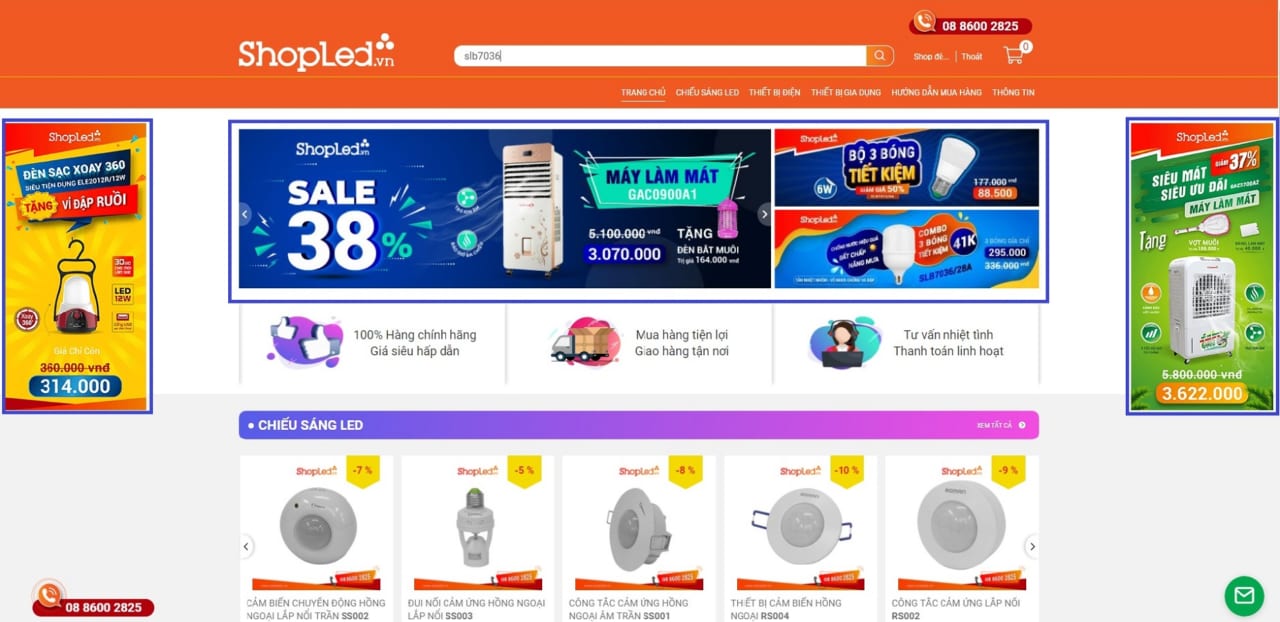The height and width of the screenshot is (622, 1280).
Task: Advance to the next main banner slide
Action: pos(765,214)
